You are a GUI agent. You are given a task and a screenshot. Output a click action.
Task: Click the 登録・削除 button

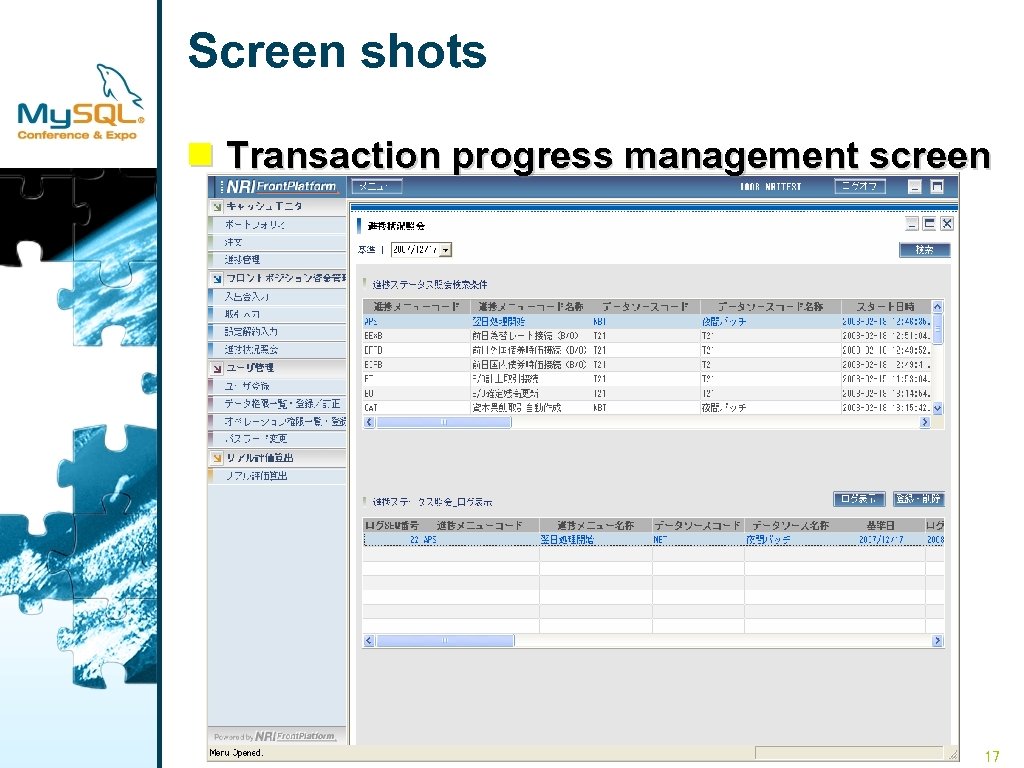coord(918,498)
